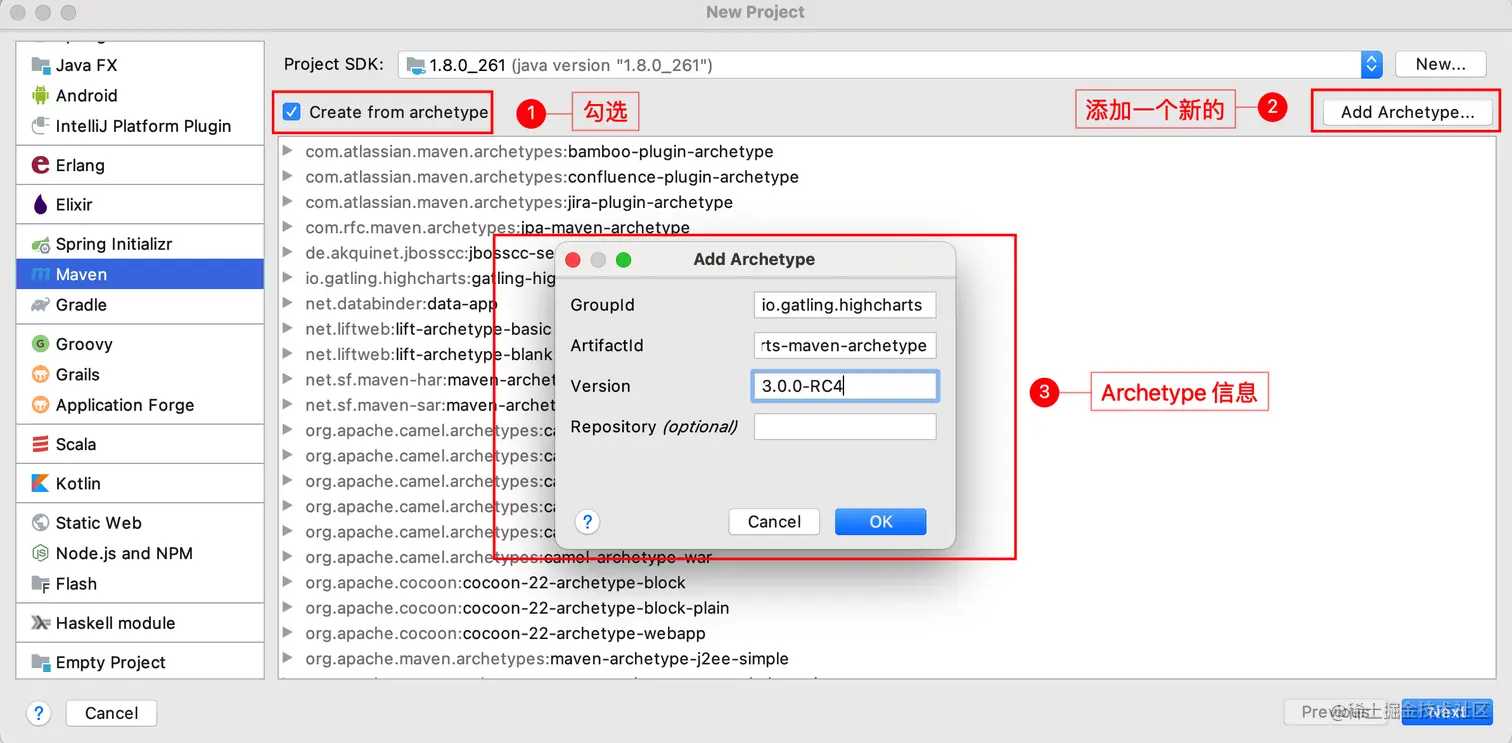Image resolution: width=1512 pixels, height=743 pixels.
Task: Choose the Empty Project option
Action: point(140,662)
